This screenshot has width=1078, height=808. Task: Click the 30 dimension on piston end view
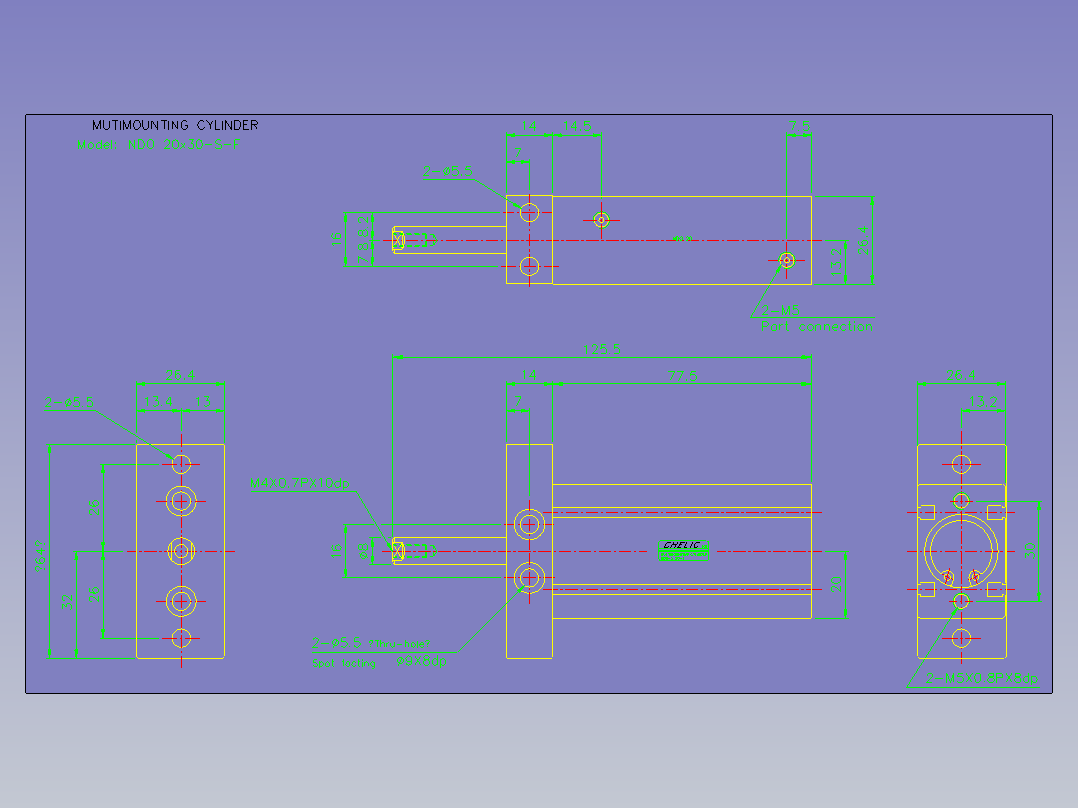1030,550
